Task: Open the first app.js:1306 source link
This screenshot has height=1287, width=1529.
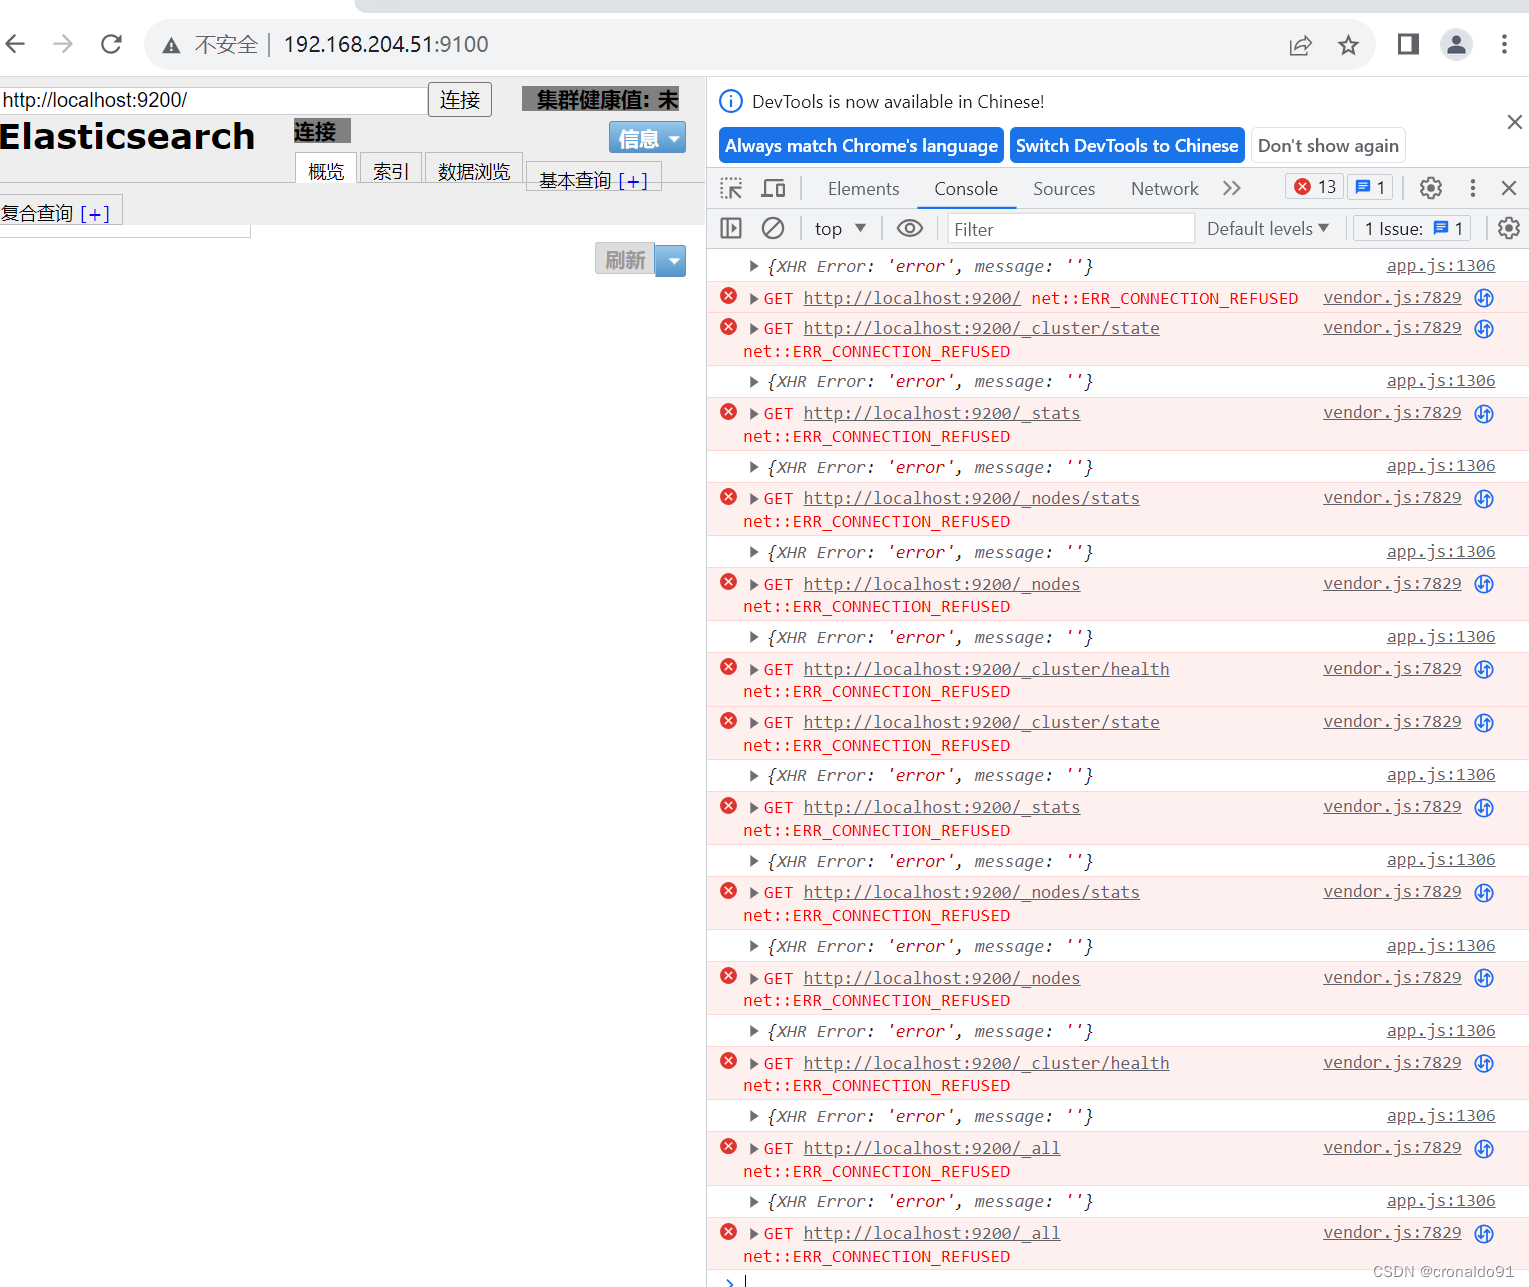Action: (x=1441, y=265)
